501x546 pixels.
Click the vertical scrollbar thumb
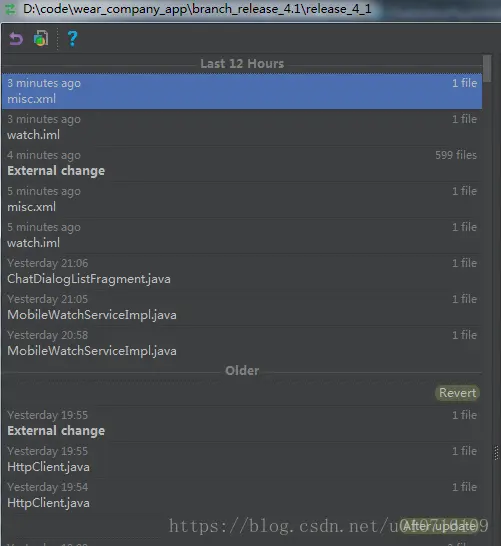487,69
